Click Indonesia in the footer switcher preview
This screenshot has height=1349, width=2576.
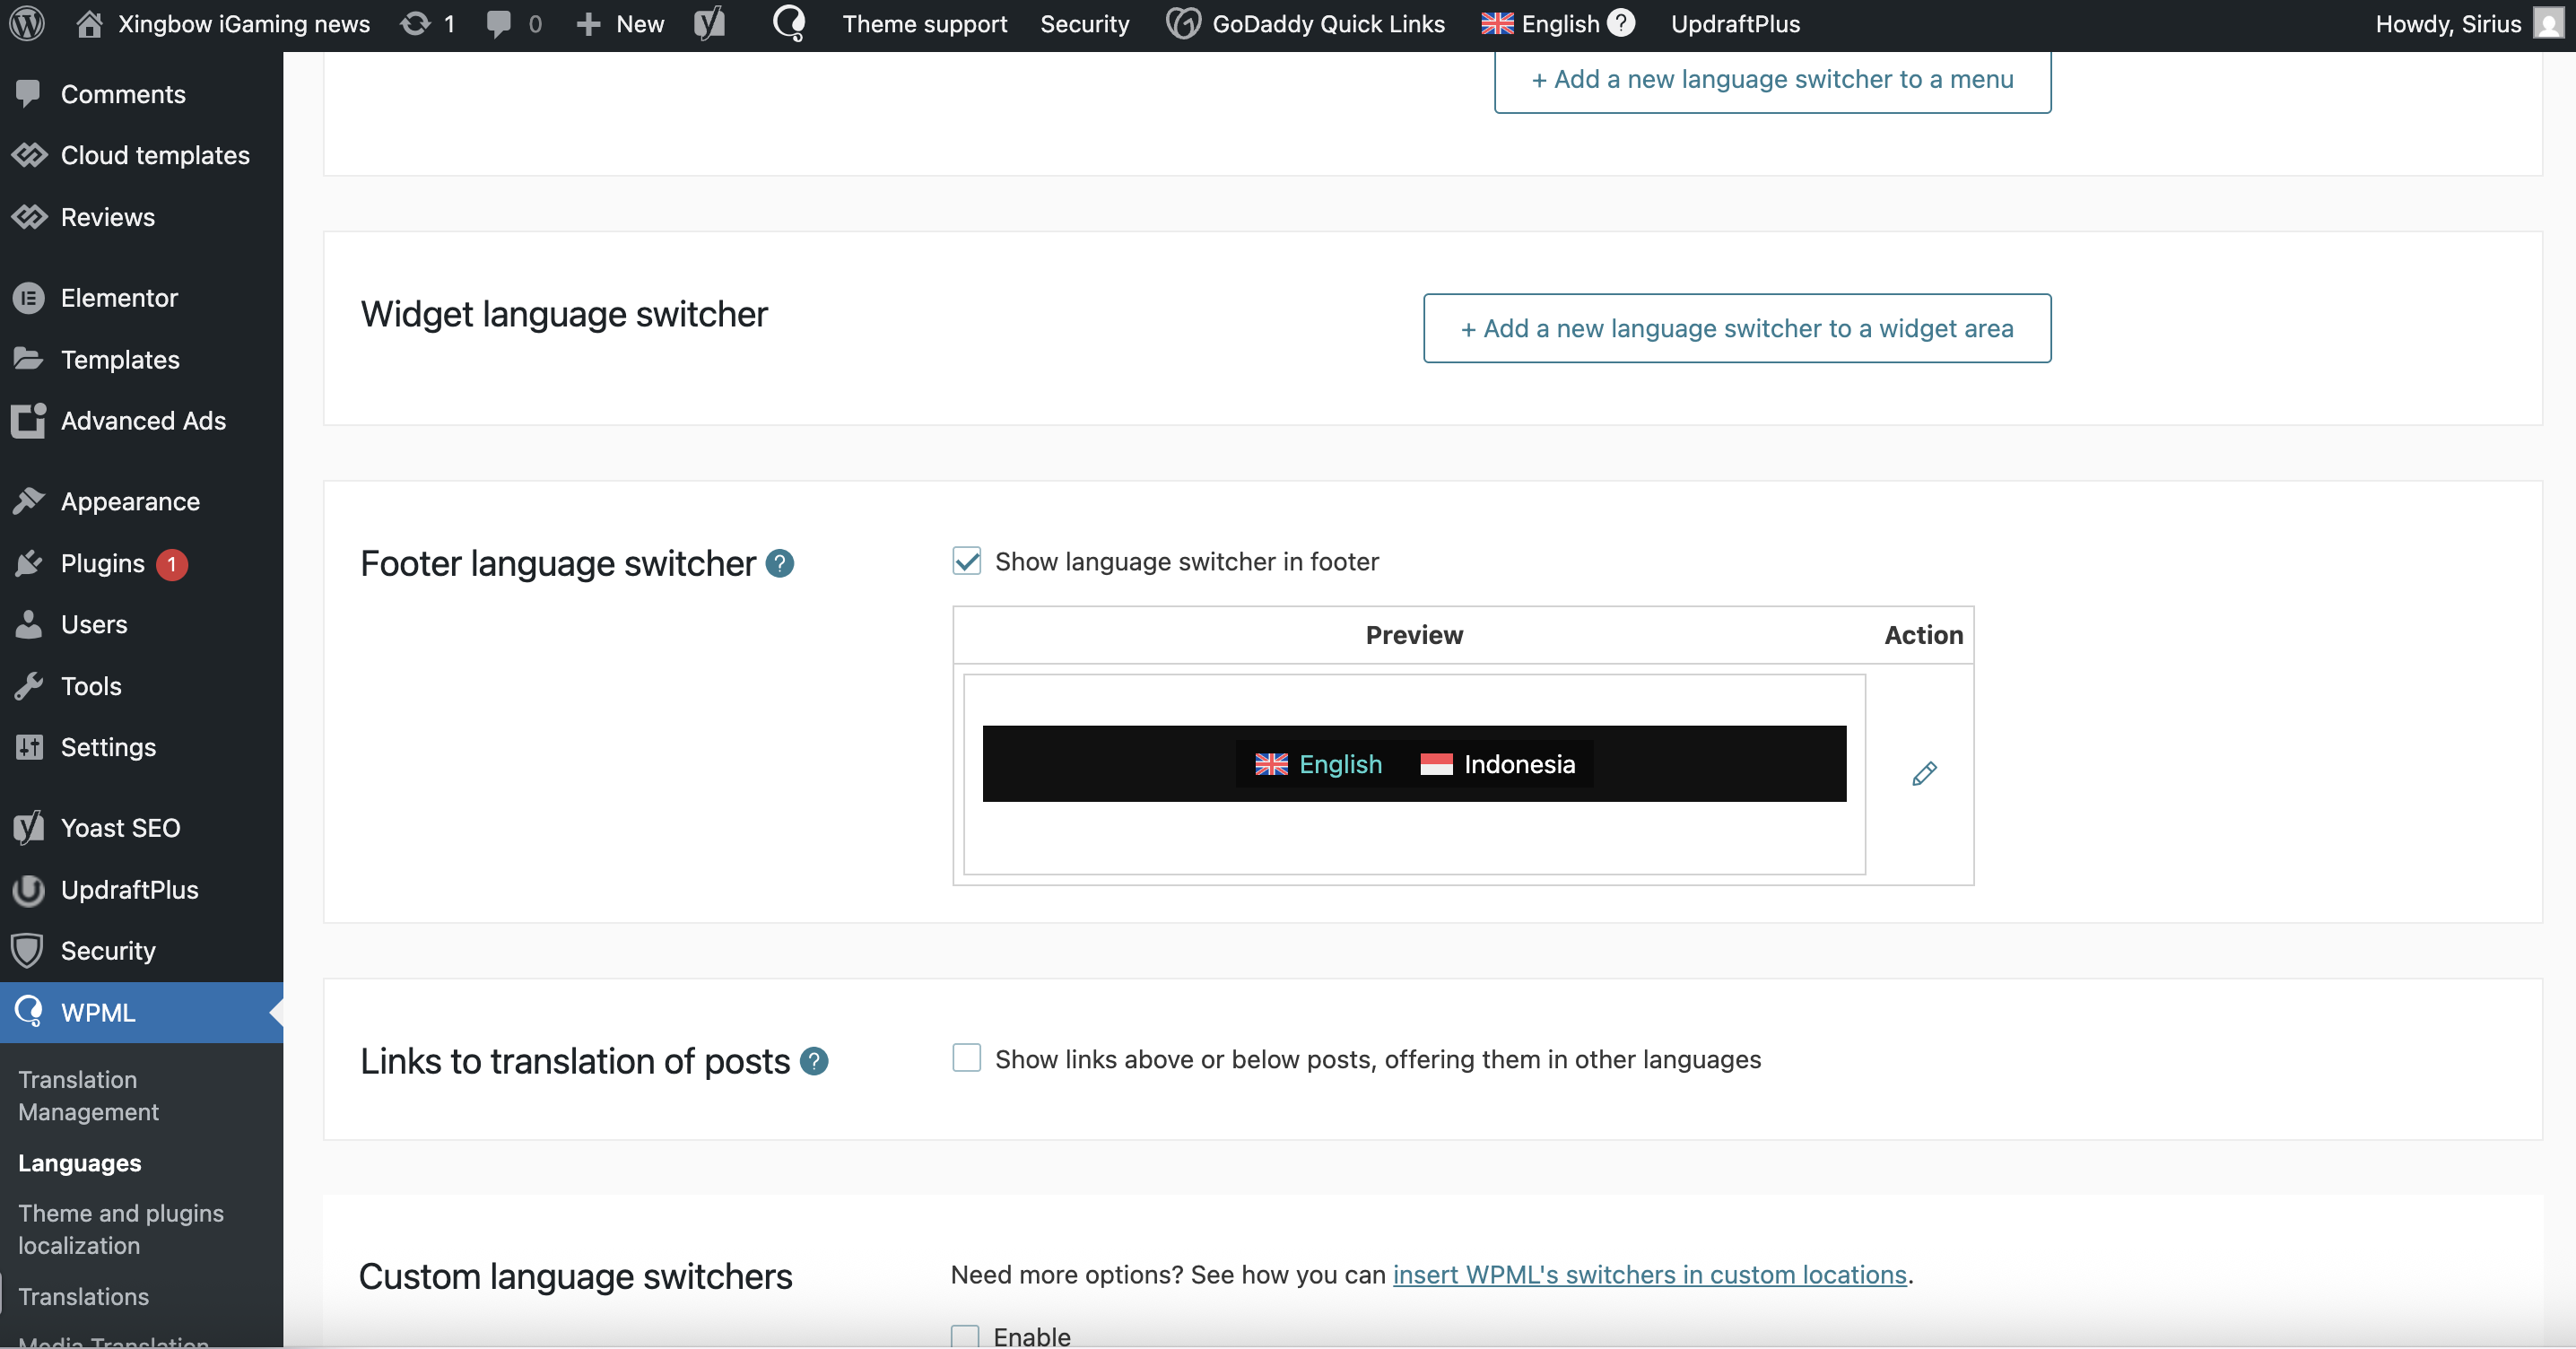tap(1498, 764)
